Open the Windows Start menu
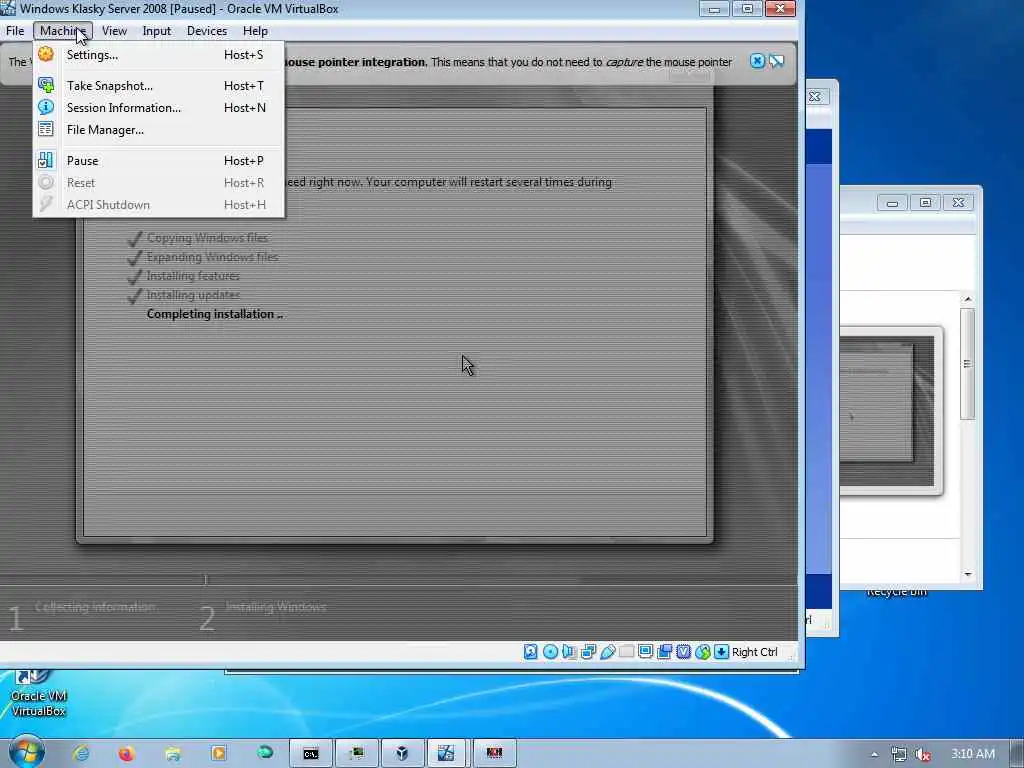 coord(26,752)
